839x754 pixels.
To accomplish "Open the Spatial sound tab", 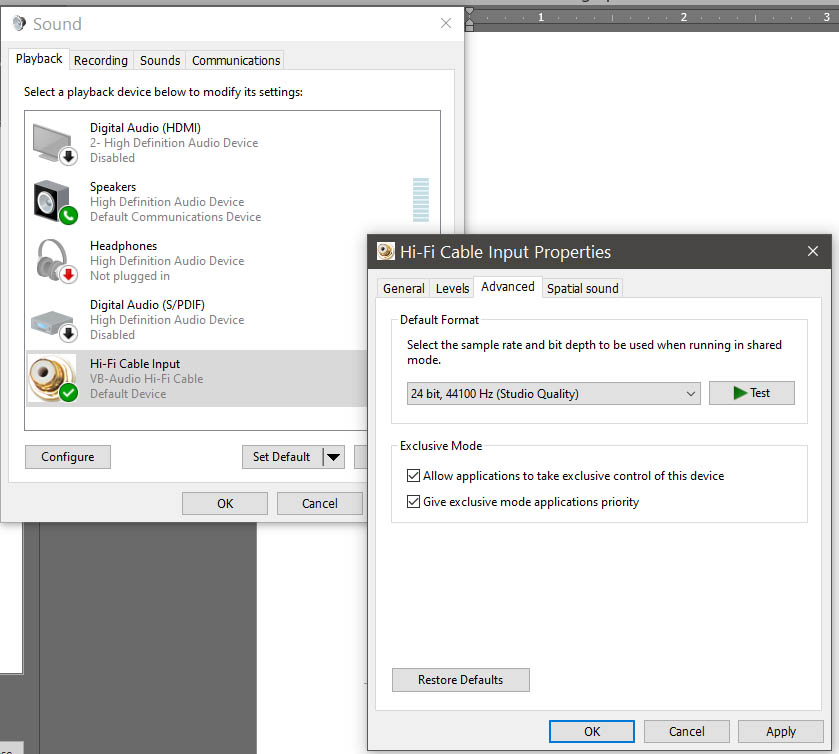I will [x=582, y=288].
